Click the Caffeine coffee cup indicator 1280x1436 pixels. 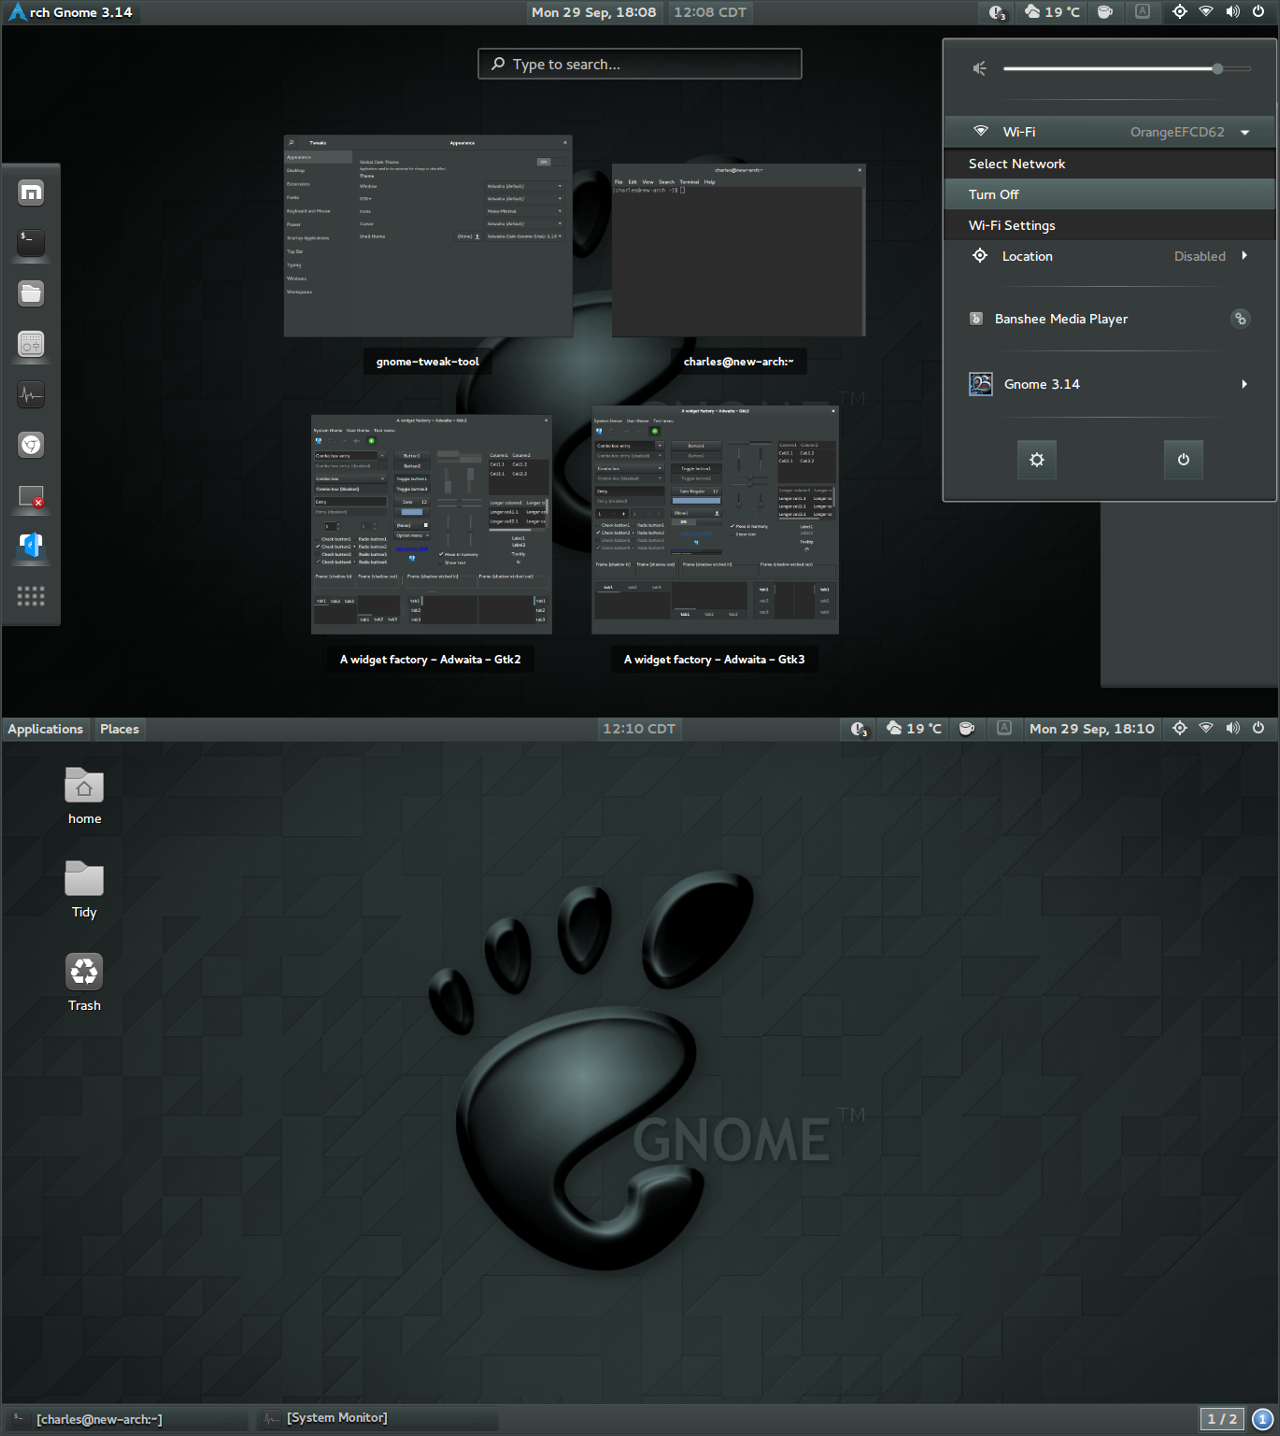click(x=1104, y=12)
